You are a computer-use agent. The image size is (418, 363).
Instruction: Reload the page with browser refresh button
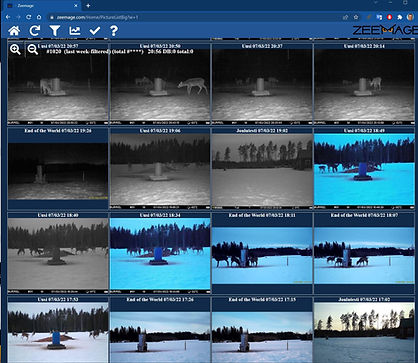tap(29, 17)
